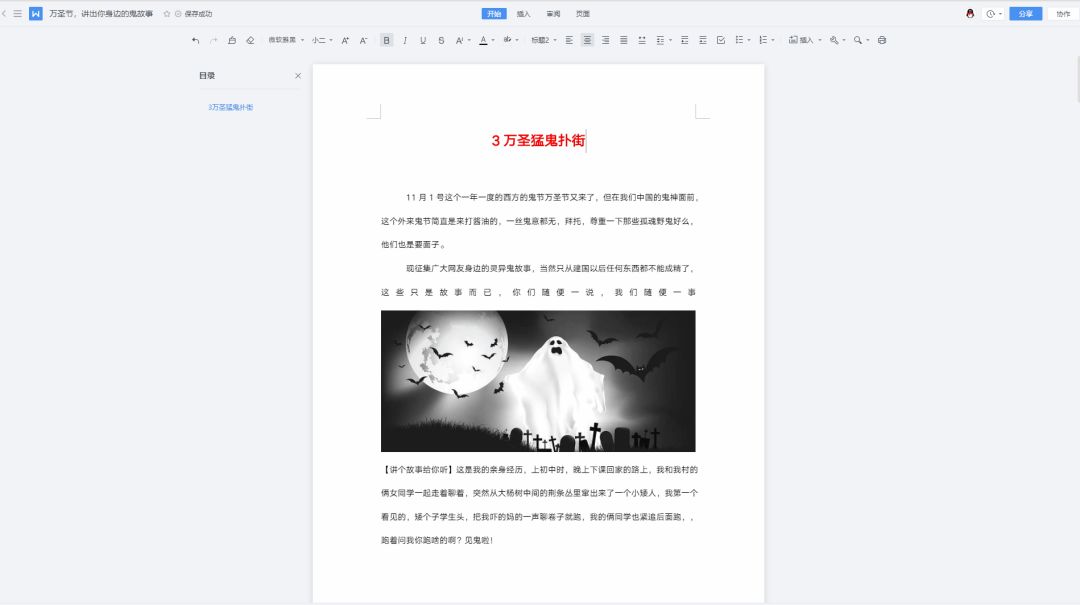Toggle underline formatting
Image resolution: width=1080 pixels, height=605 pixels.
[423, 40]
